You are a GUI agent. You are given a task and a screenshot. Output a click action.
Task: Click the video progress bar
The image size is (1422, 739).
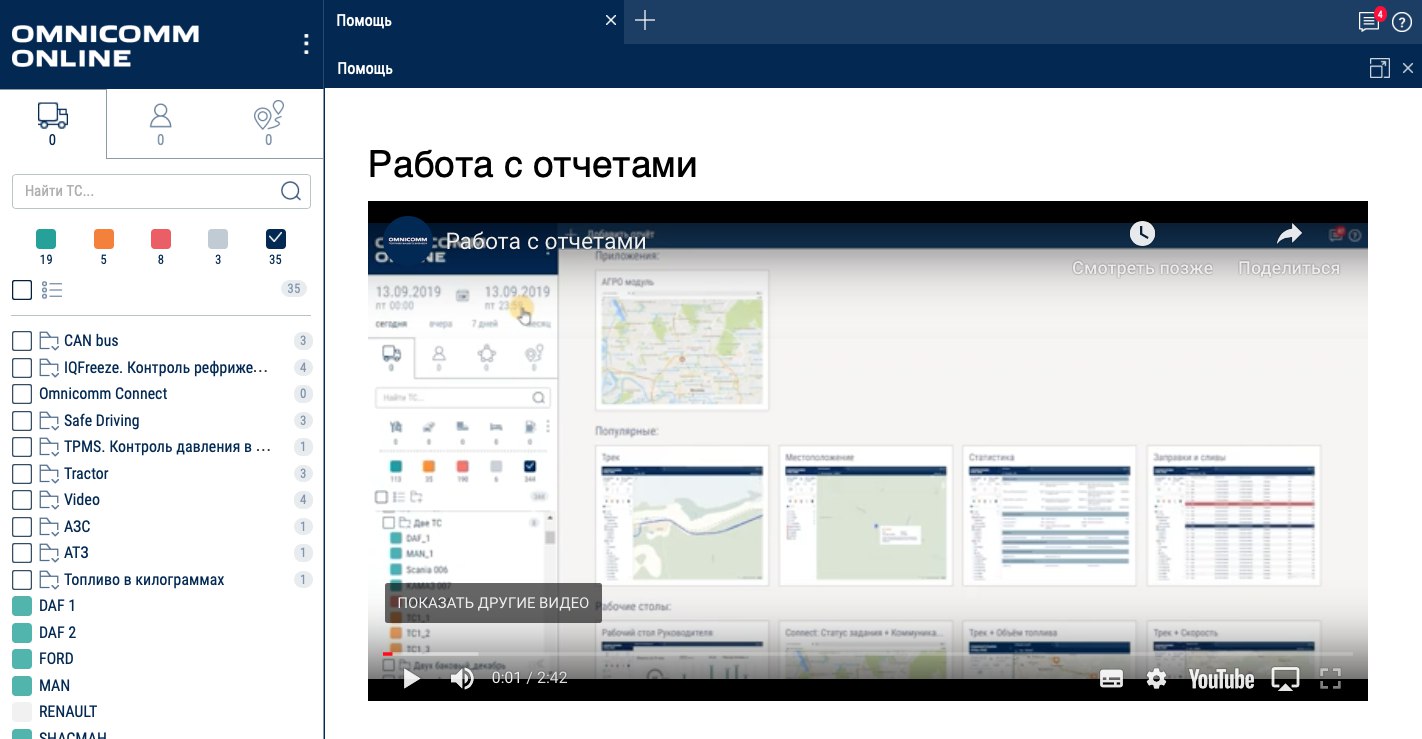[868, 654]
